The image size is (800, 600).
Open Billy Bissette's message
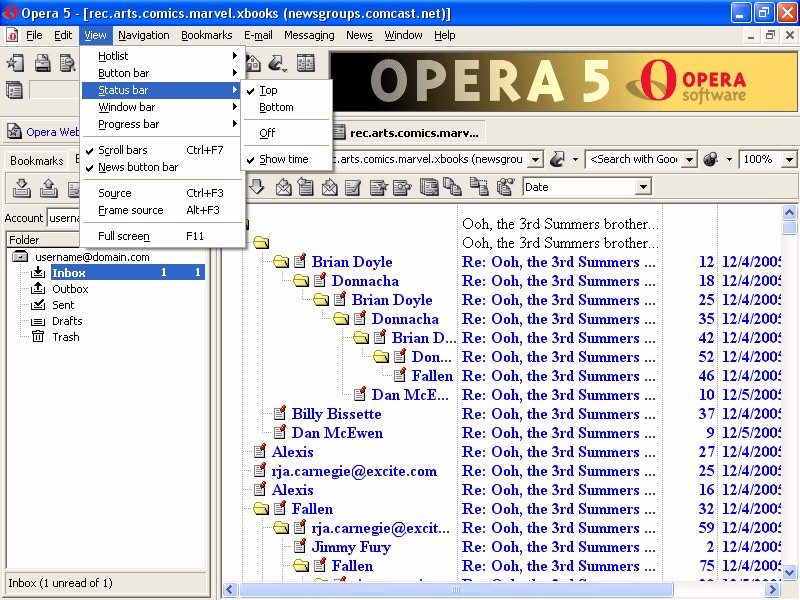coord(336,414)
